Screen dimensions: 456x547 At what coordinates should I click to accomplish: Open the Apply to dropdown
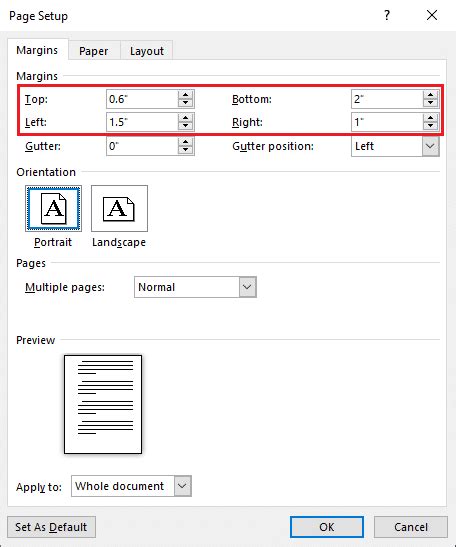coord(182,486)
